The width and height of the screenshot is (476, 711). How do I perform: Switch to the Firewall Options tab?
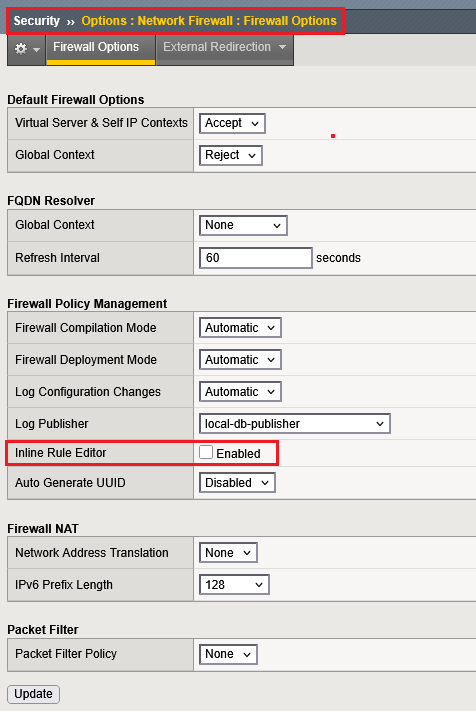click(101, 49)
